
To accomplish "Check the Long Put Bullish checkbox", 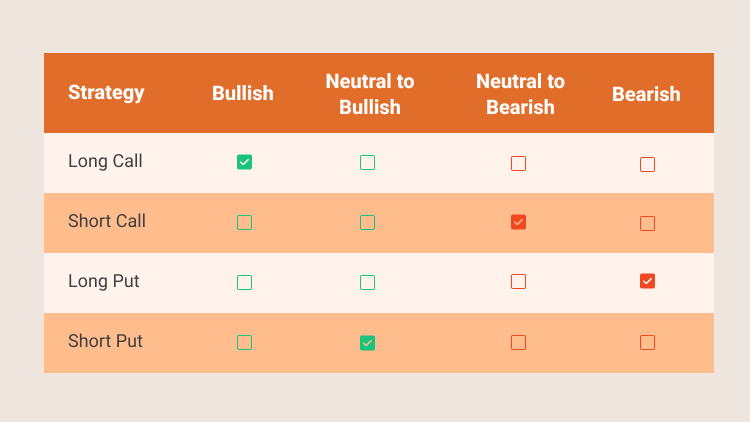I will pos(244,282).
